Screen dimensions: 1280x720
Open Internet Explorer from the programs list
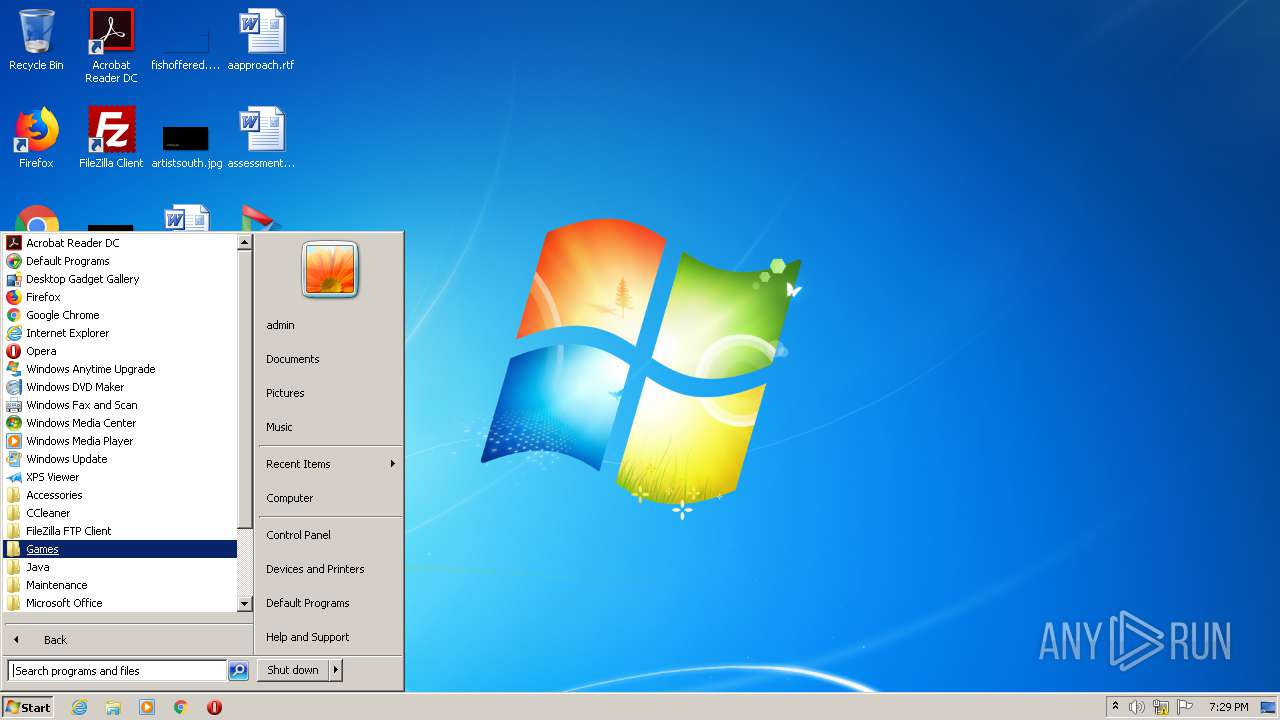tap(120, 333)
